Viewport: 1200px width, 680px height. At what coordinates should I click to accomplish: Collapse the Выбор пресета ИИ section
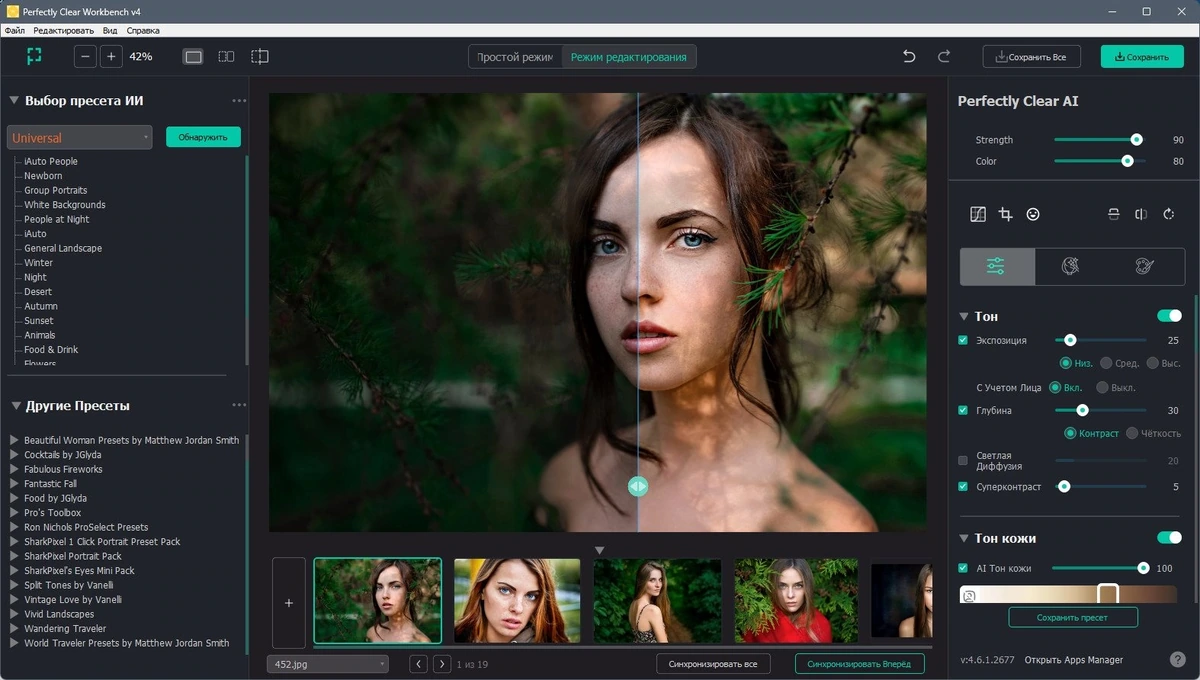point(14,101)
